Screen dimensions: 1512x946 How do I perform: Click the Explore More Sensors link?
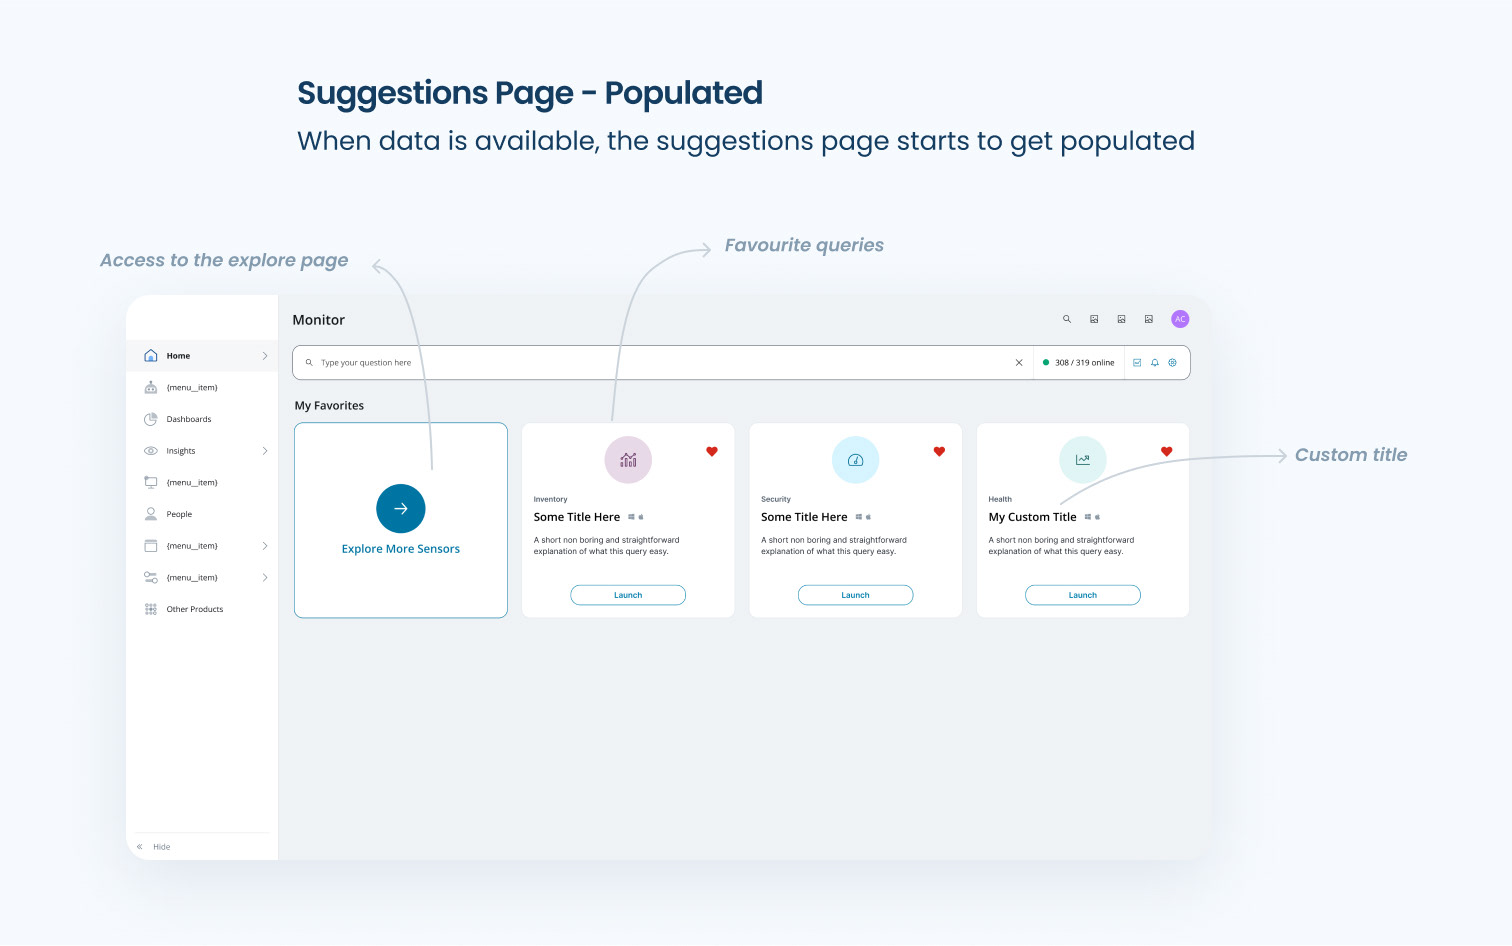click(401, 549)
